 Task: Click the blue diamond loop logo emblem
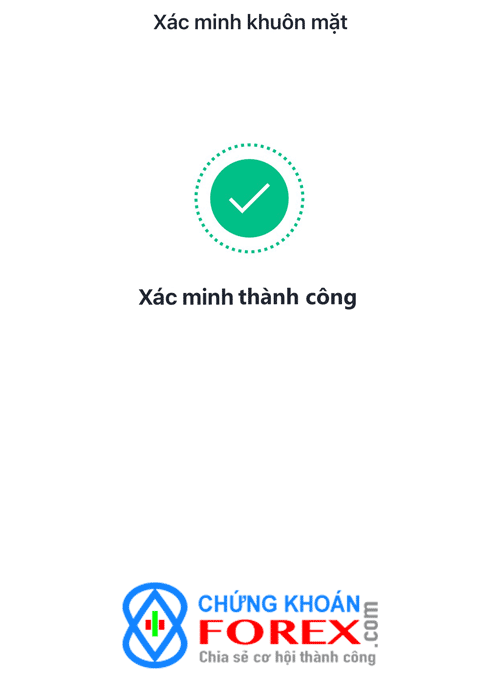click(155, 625)
